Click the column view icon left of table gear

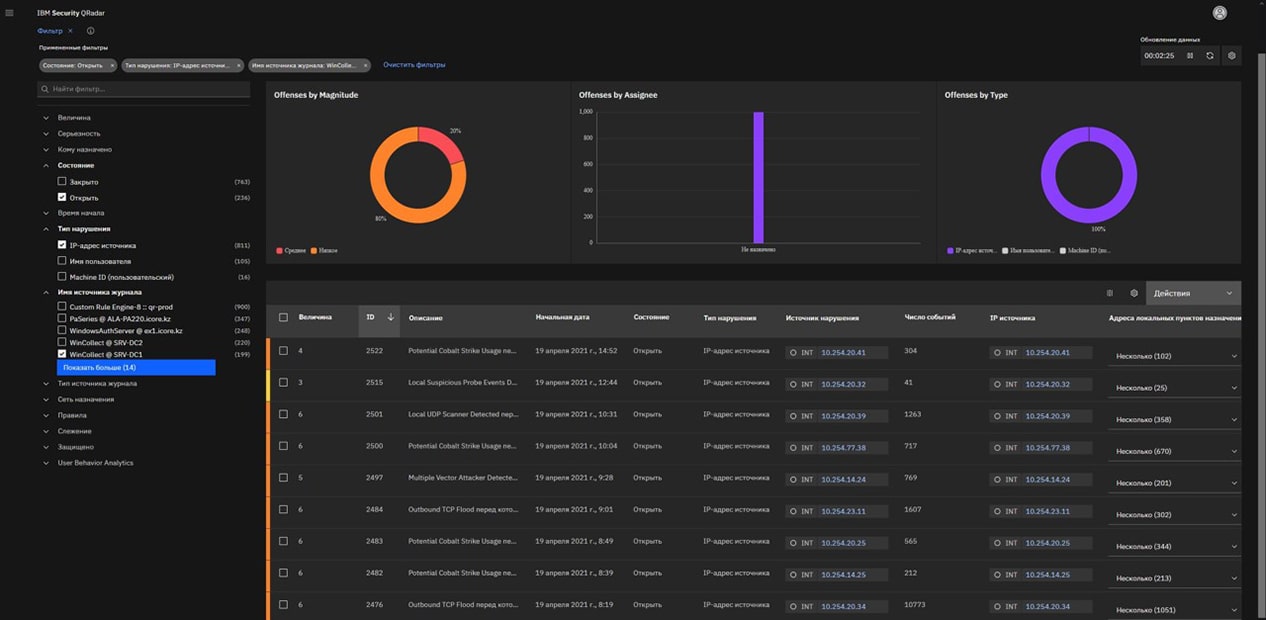coord(1110,293)
